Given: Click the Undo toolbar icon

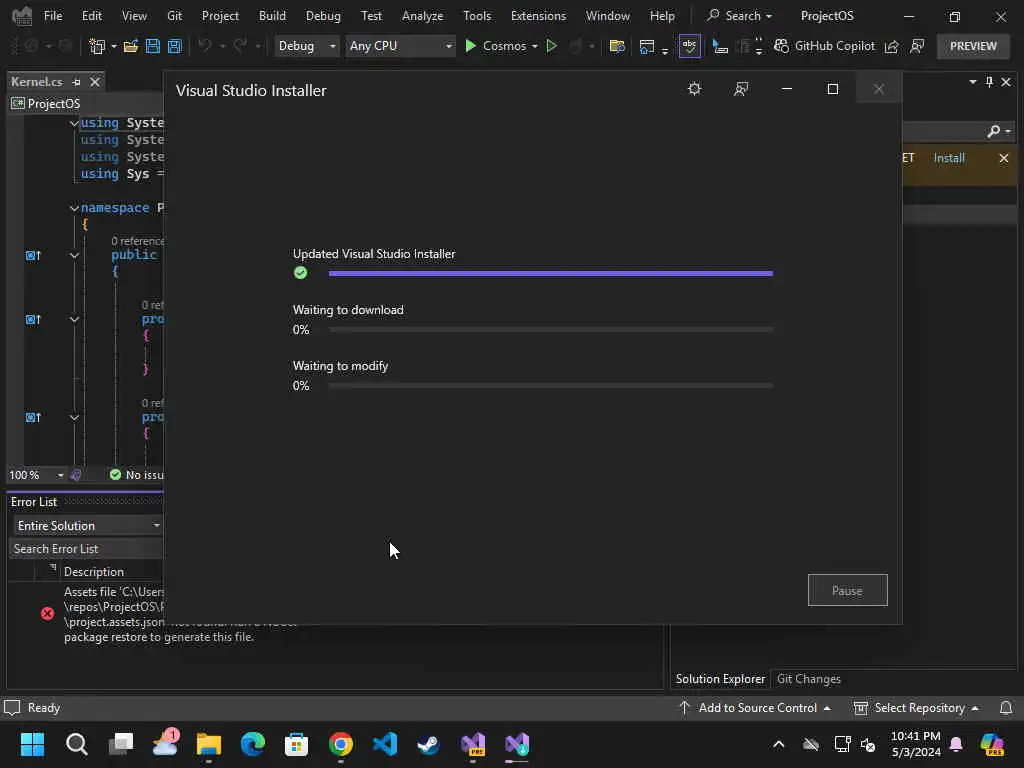Looking at the screenshot, I should tap(205, 46).
